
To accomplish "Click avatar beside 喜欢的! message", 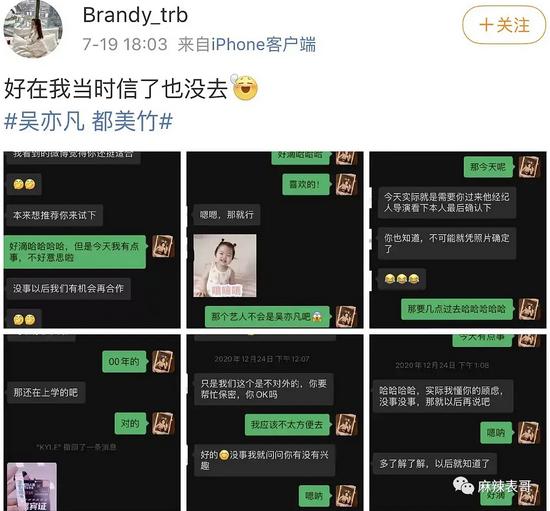I will click(346, 184).
